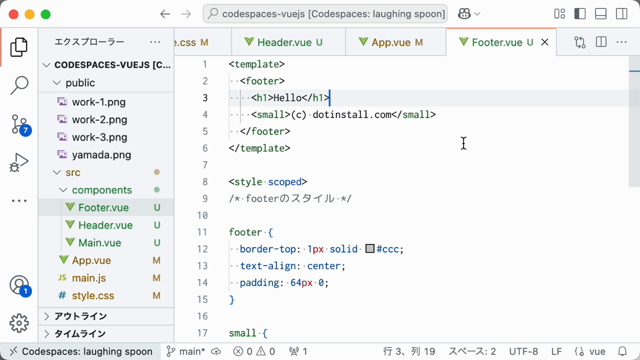Toggle the bottom panel visibility
640x360 pixels.
(x=601, y=14)
